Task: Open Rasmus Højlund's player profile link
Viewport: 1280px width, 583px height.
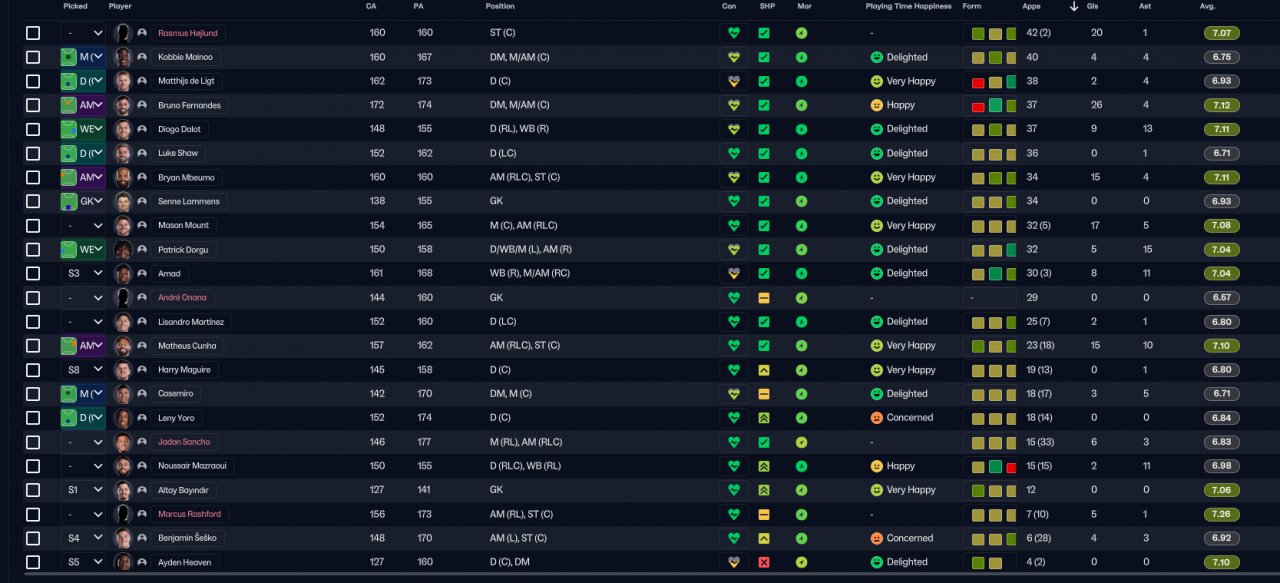Action: click(188, 33)
